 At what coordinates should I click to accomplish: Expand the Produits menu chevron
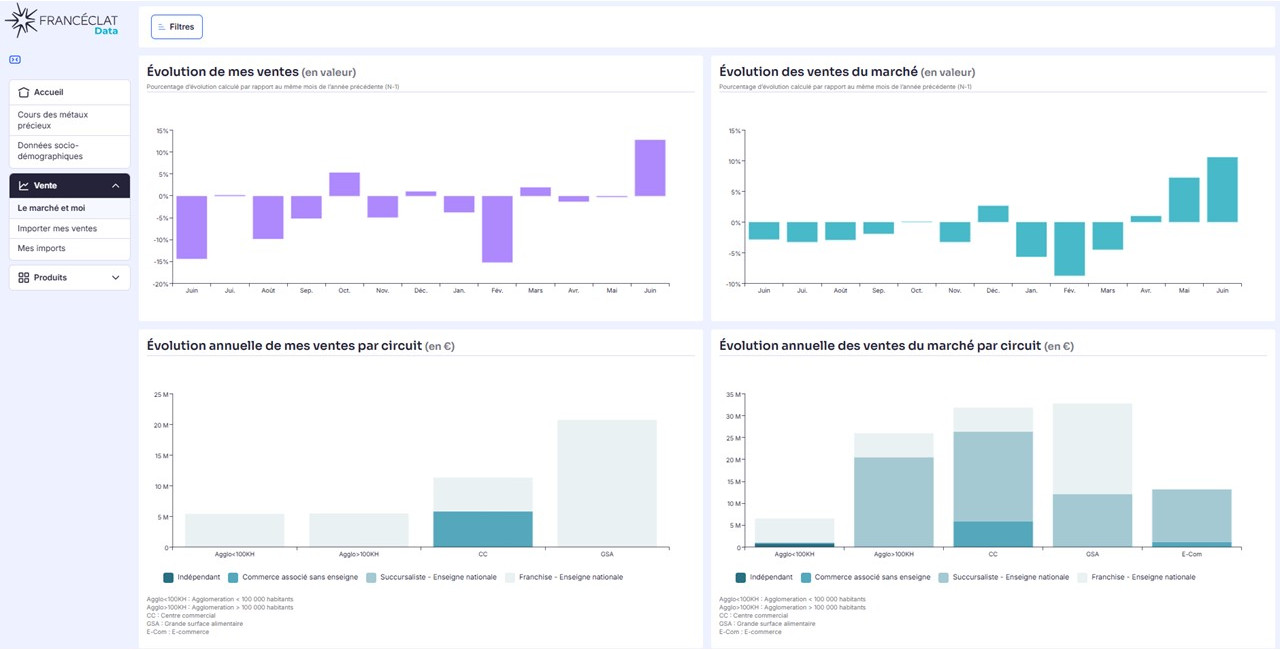[115, 277]
